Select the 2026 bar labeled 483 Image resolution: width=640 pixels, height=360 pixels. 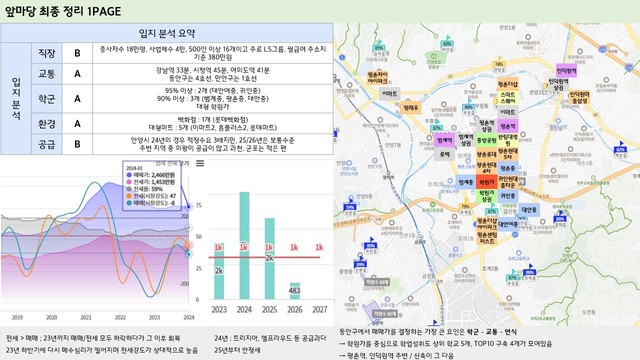295,291
